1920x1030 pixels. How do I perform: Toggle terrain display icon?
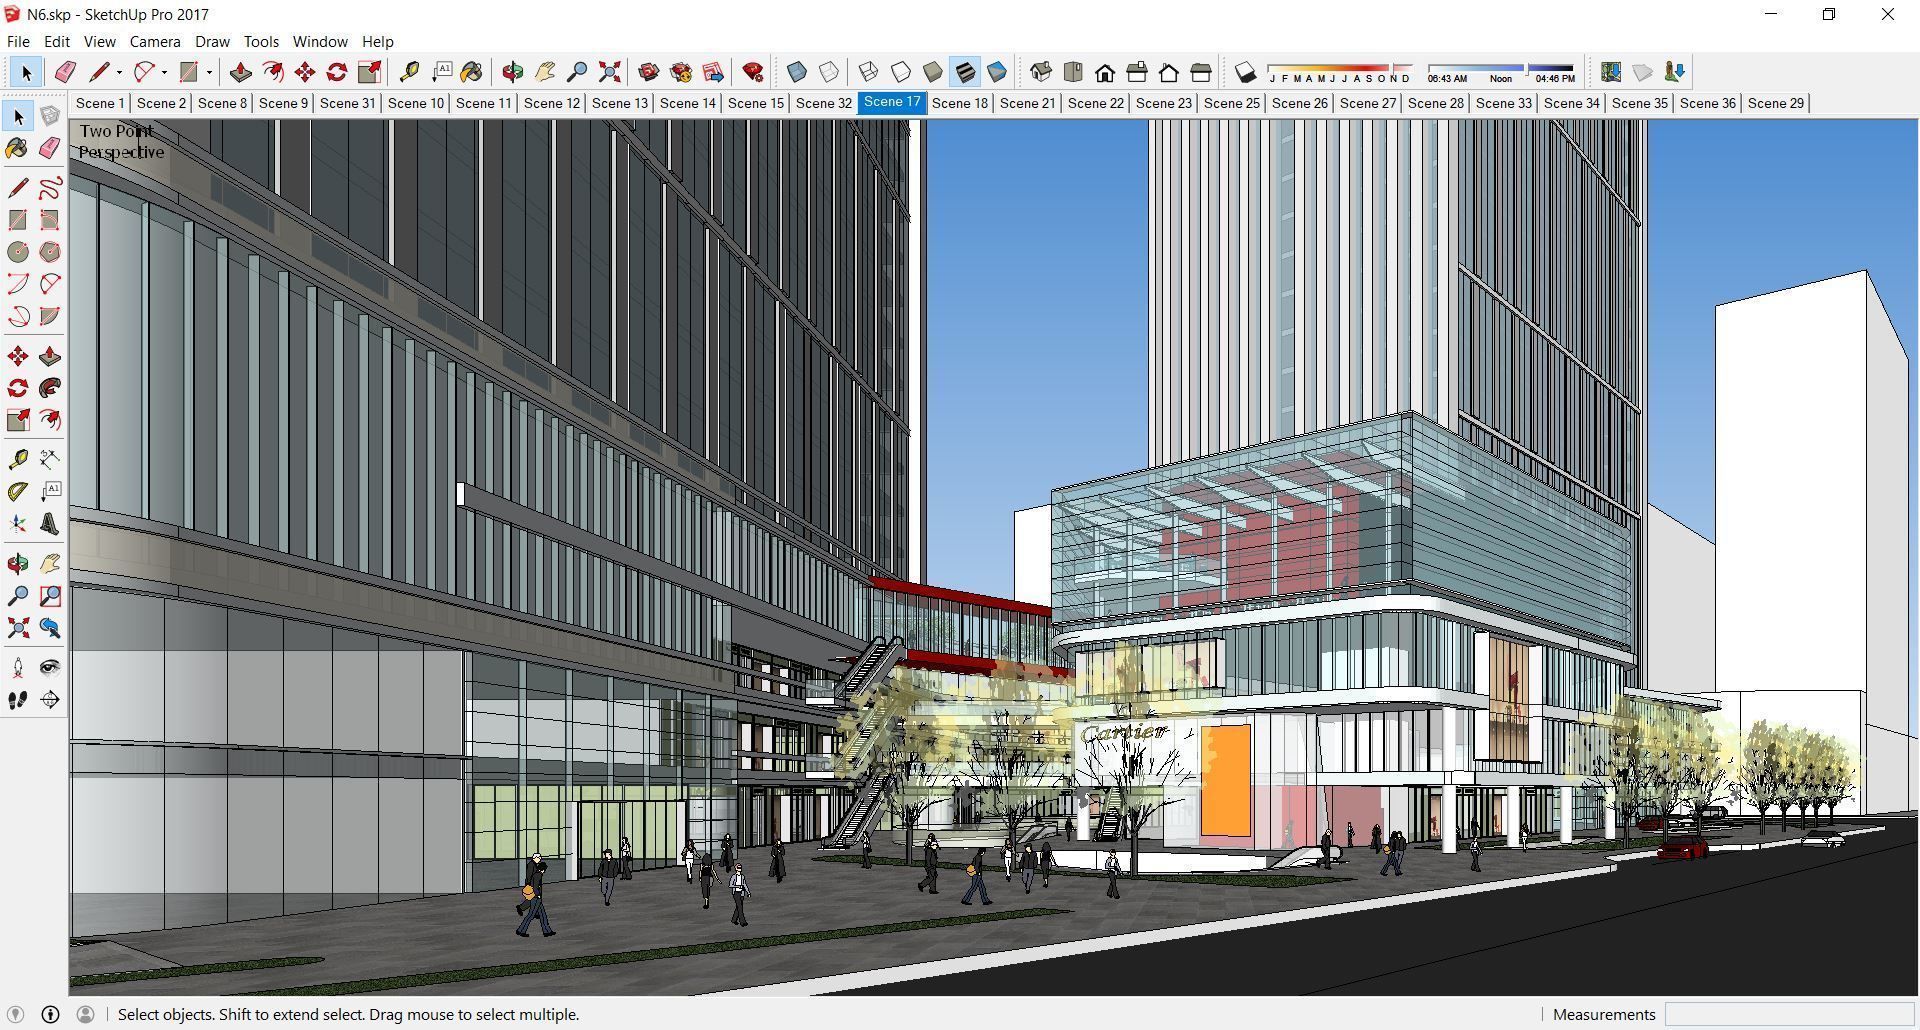[x=1642, y=72]
